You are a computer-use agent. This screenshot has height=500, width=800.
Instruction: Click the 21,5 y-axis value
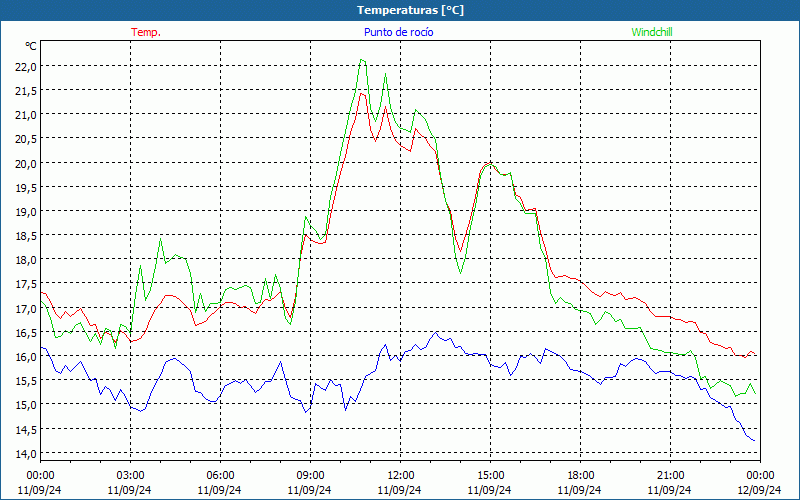tap(27, 90)
